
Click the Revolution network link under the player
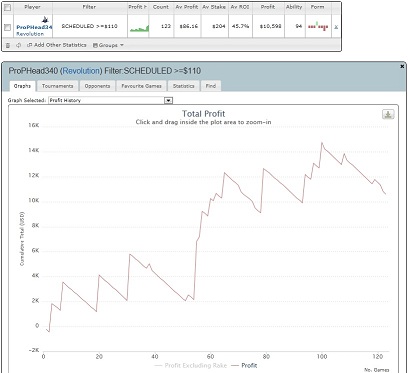[30, 34]
